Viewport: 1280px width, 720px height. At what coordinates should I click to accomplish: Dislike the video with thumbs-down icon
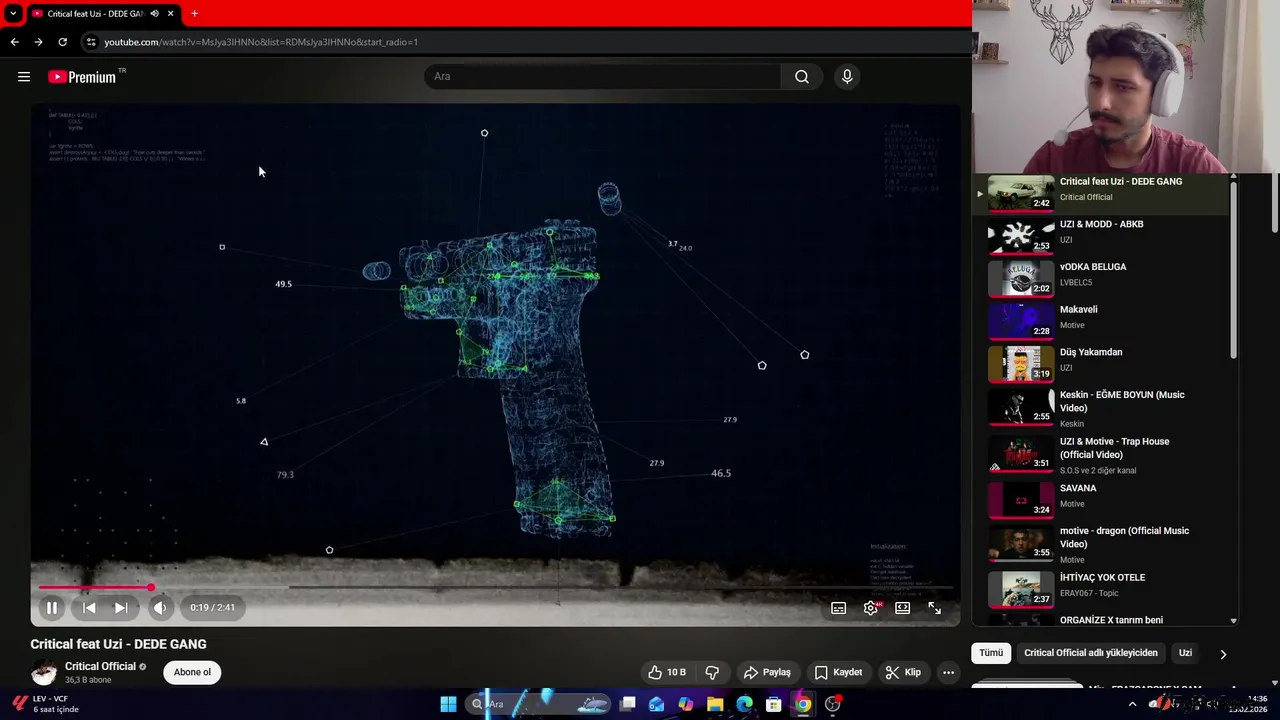[x=713, y=672]
